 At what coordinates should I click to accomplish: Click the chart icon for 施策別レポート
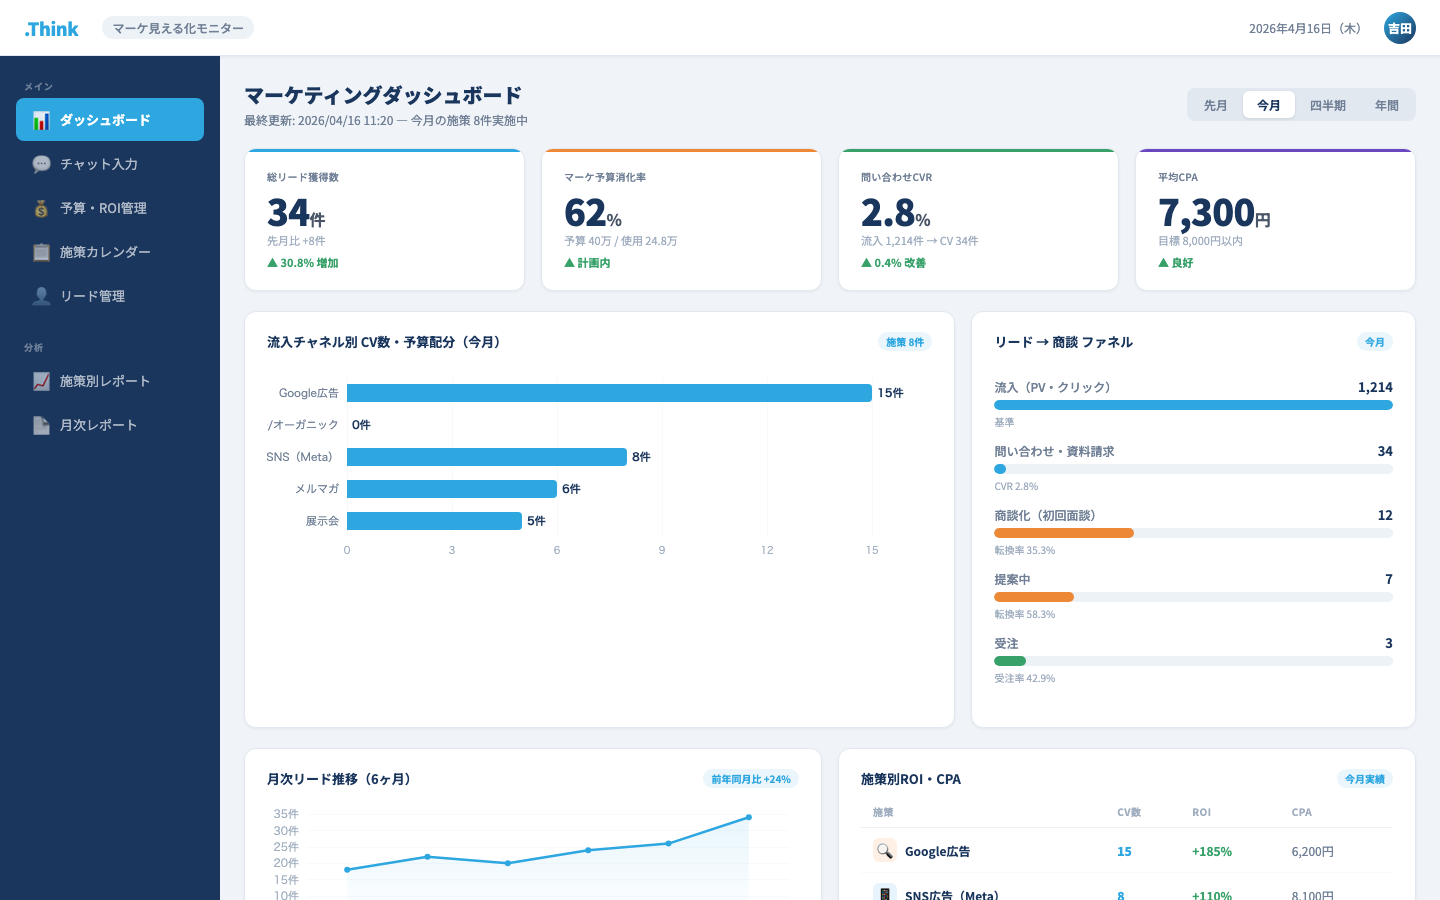[x=41, y=381]
